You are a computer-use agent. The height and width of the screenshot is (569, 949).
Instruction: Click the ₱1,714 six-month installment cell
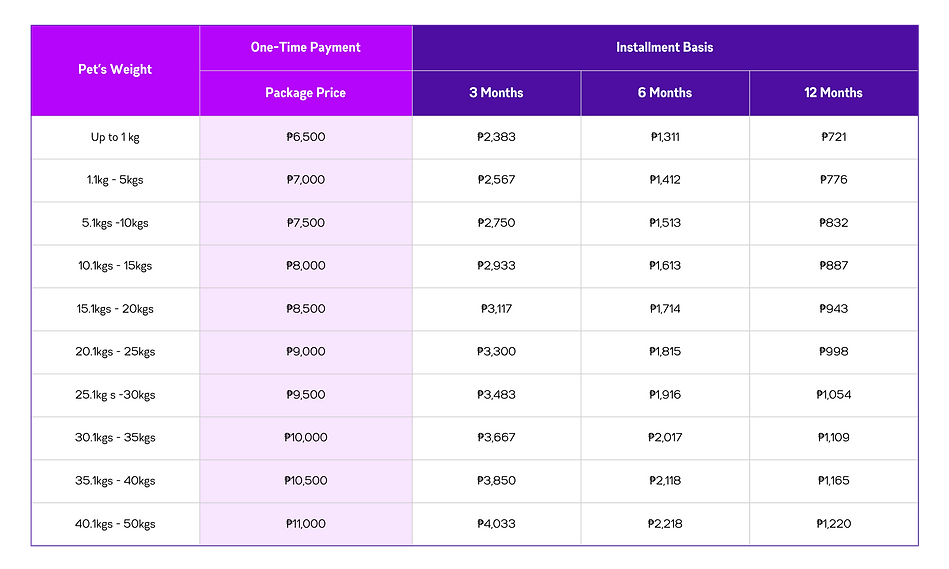pos(665,309)
